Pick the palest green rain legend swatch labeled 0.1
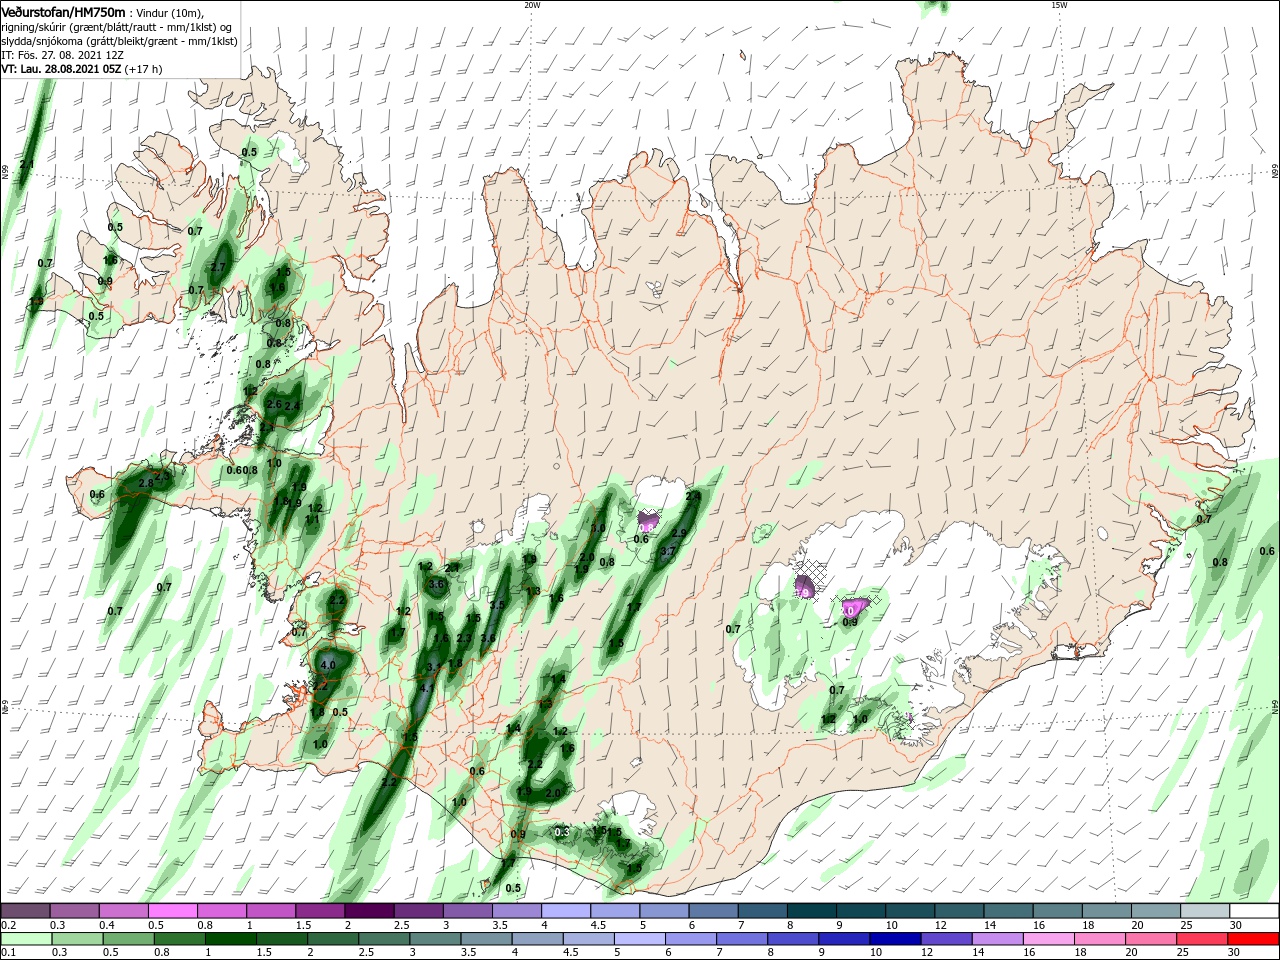This screenshot has height=960, width=1280. (x=26, y=939)
